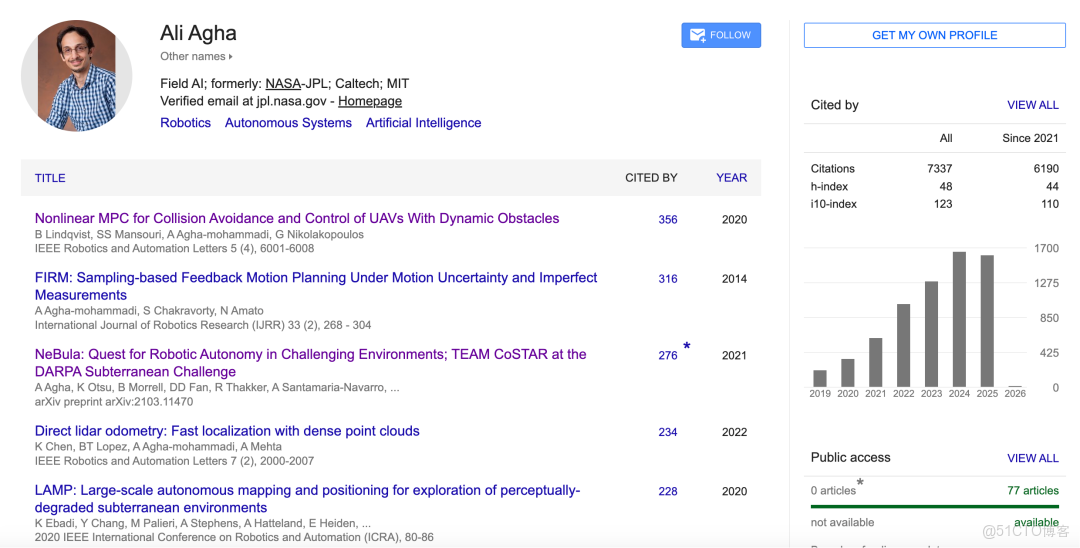The height and width of the screenshot is (548, 1080).
Task: Click the 2024 bar in citations chart
Action: [x=959, y=319]
